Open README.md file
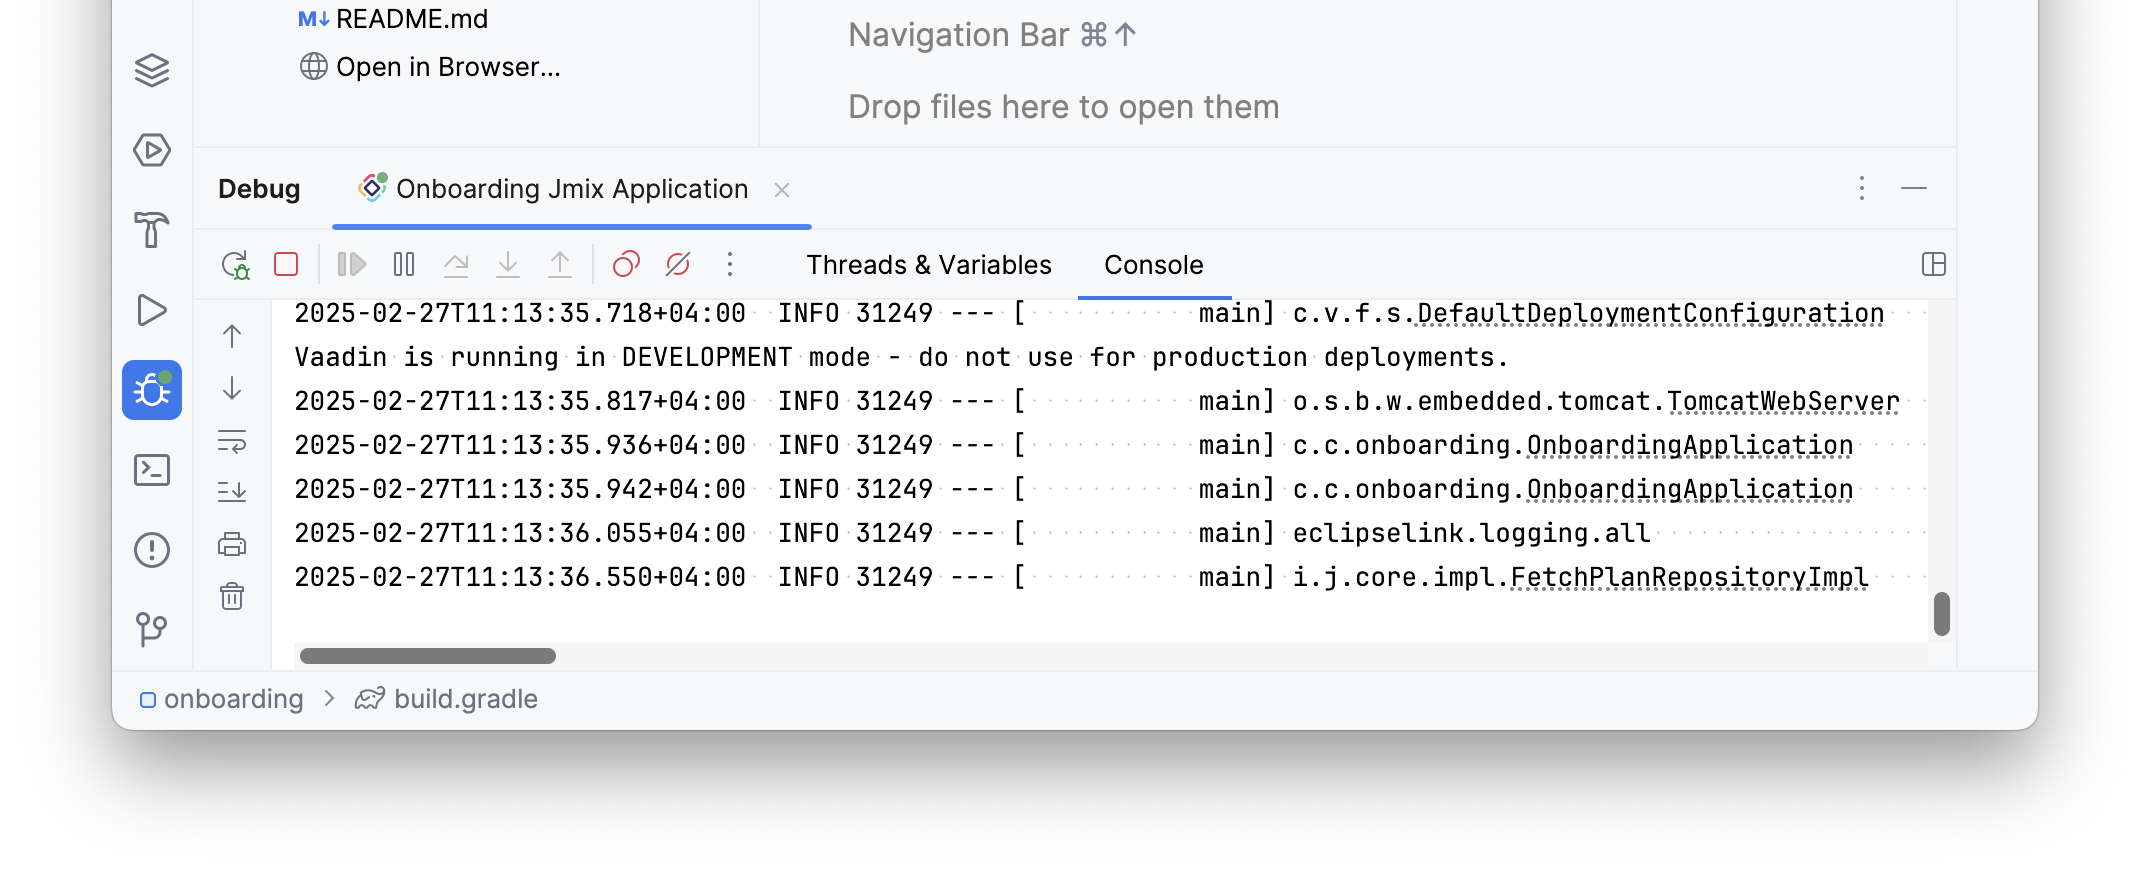The image size is (2150, 878). [x=411, y=19]
